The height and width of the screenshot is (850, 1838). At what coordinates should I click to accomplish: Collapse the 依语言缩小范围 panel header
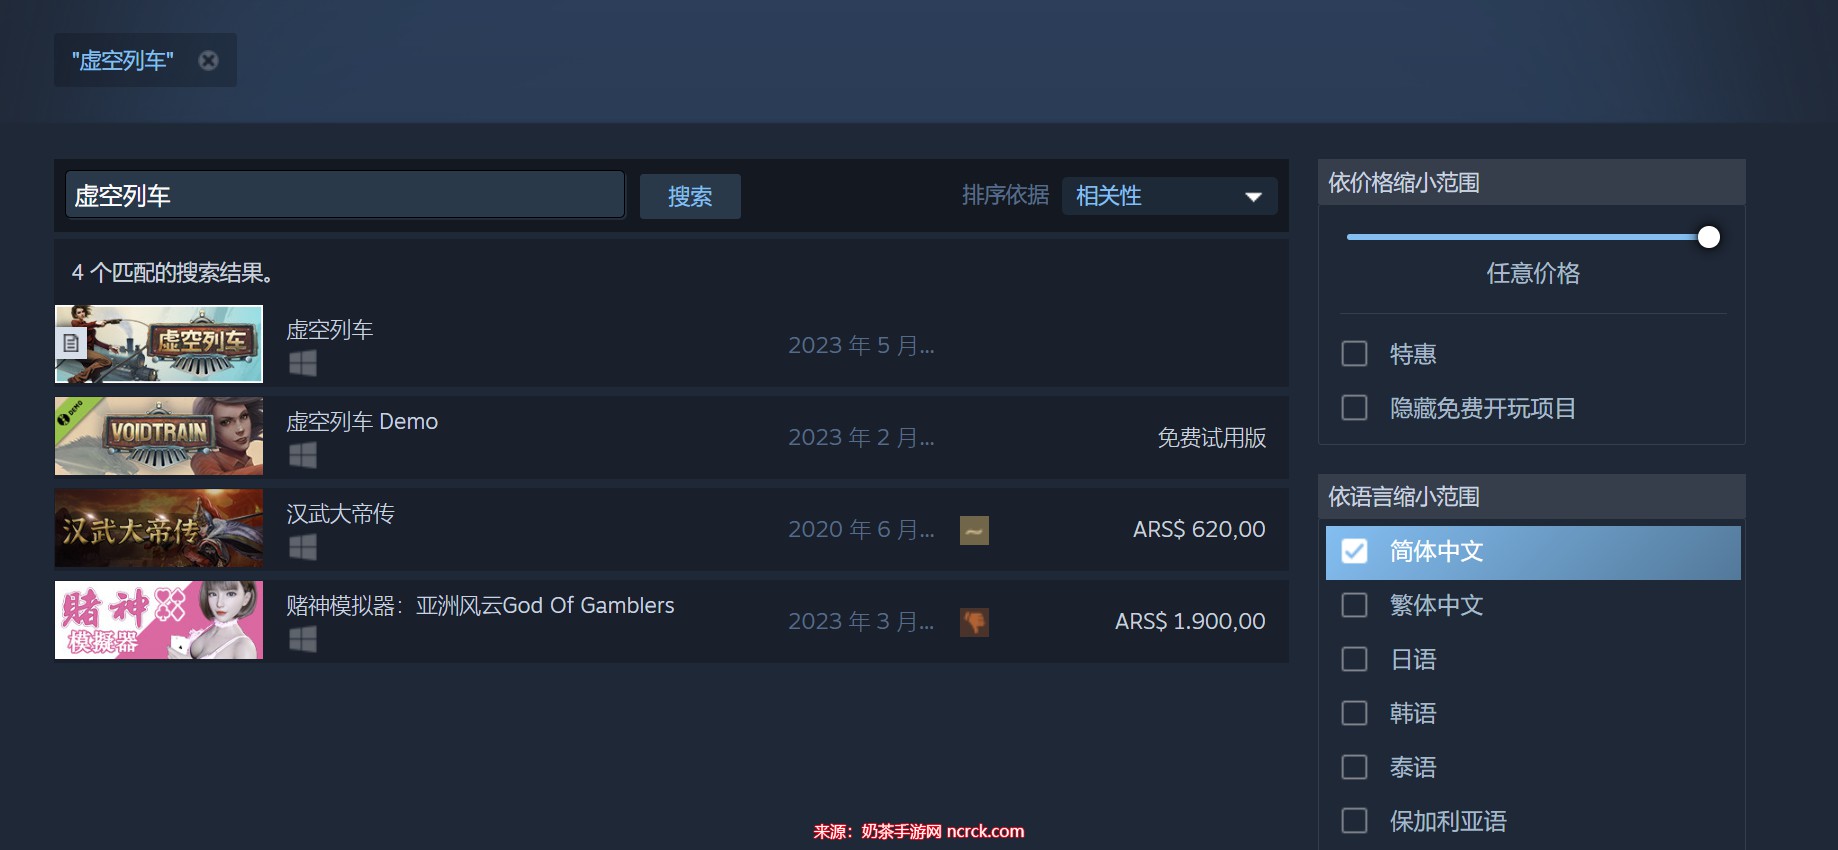click(x=1531, y=497)
